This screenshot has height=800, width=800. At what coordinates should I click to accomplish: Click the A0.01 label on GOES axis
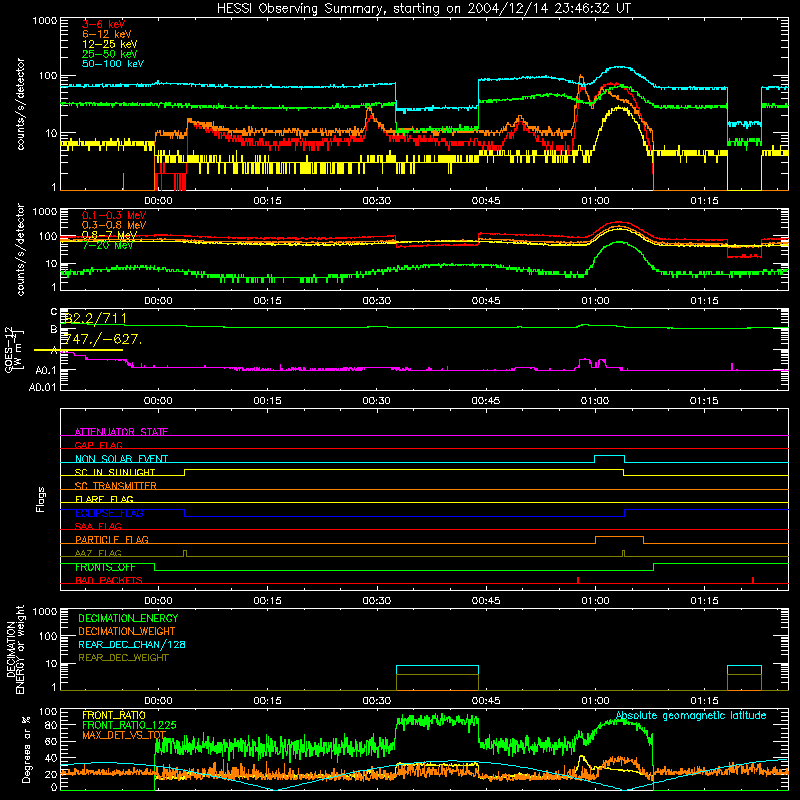tap(42, 387)
